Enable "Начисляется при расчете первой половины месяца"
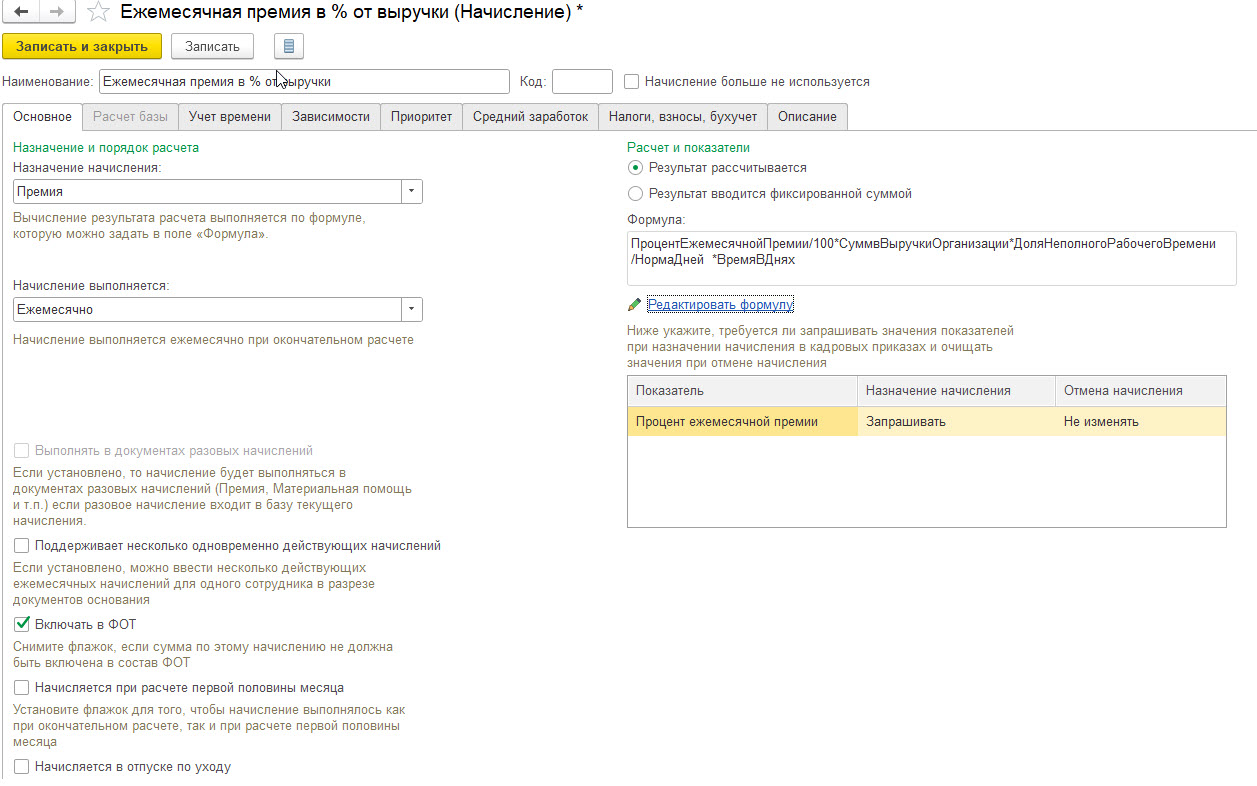This screenshot has width=1257, height=786. [x=22, y=688]
